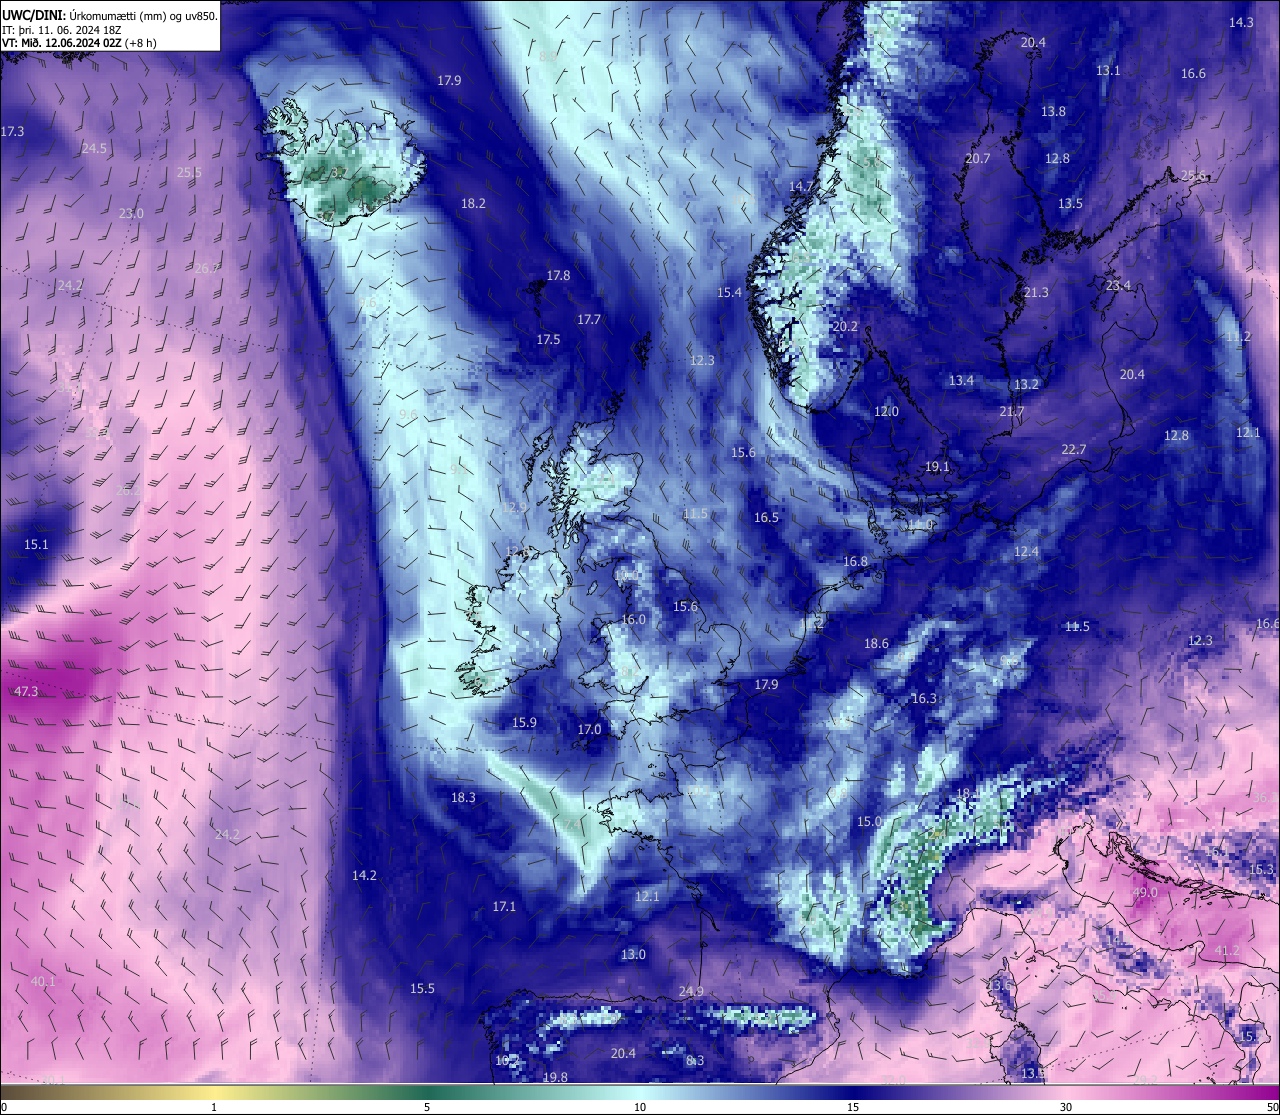The height and width of the screenshot is (1115, 1280).
Task: Click the 14.2 value
Action: click(x=364, y=875)
